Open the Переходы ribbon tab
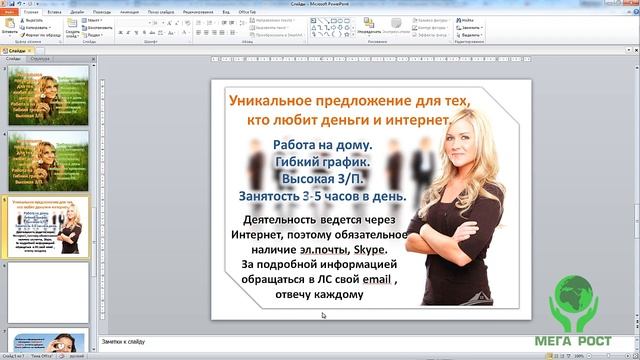Viewport: 640px width, 360px height. tap(102, 12)
